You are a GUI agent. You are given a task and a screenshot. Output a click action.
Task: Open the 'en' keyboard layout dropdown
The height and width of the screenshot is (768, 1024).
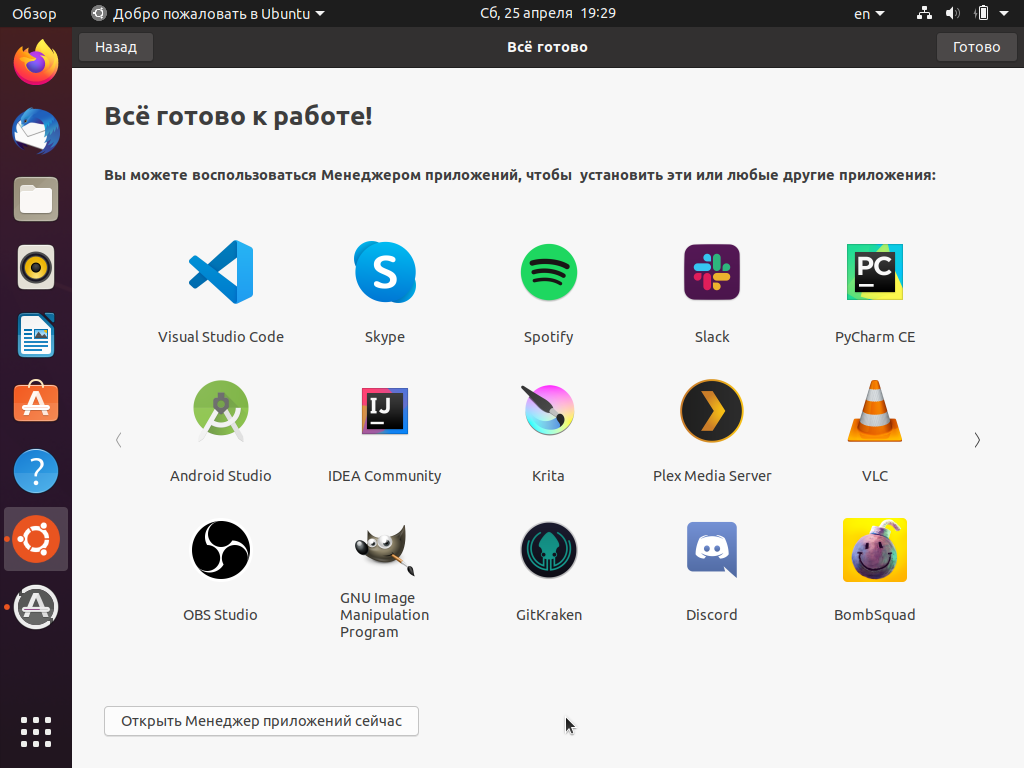(x=869, y=14)
